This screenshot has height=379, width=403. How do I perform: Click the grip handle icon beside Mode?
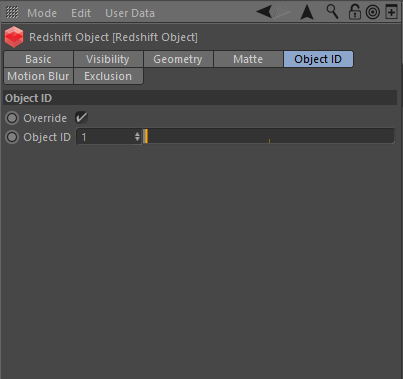click(x=12, y=13)
